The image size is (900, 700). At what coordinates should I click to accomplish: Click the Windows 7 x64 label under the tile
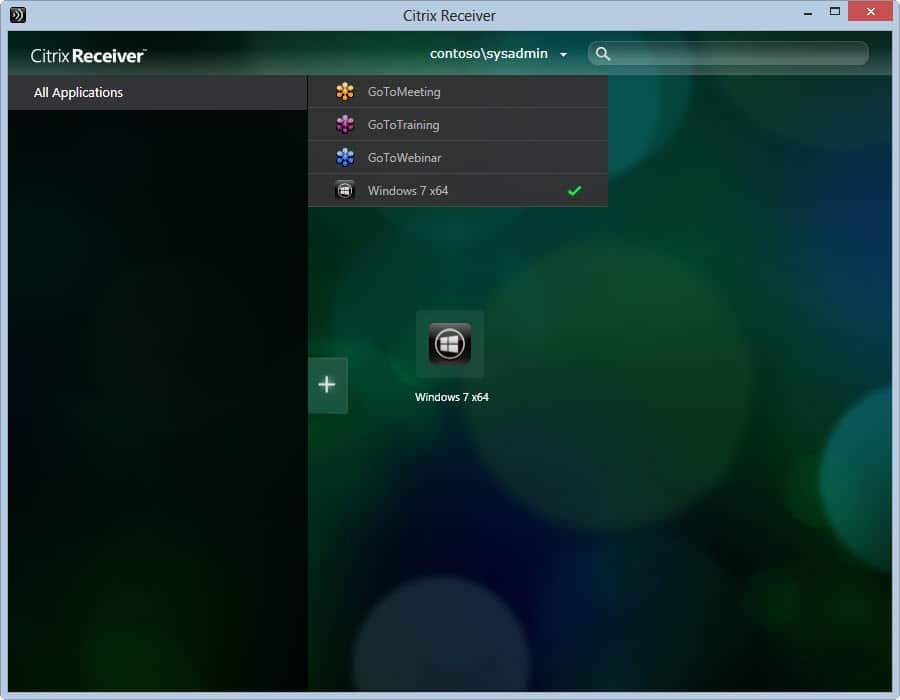[452, 397]
